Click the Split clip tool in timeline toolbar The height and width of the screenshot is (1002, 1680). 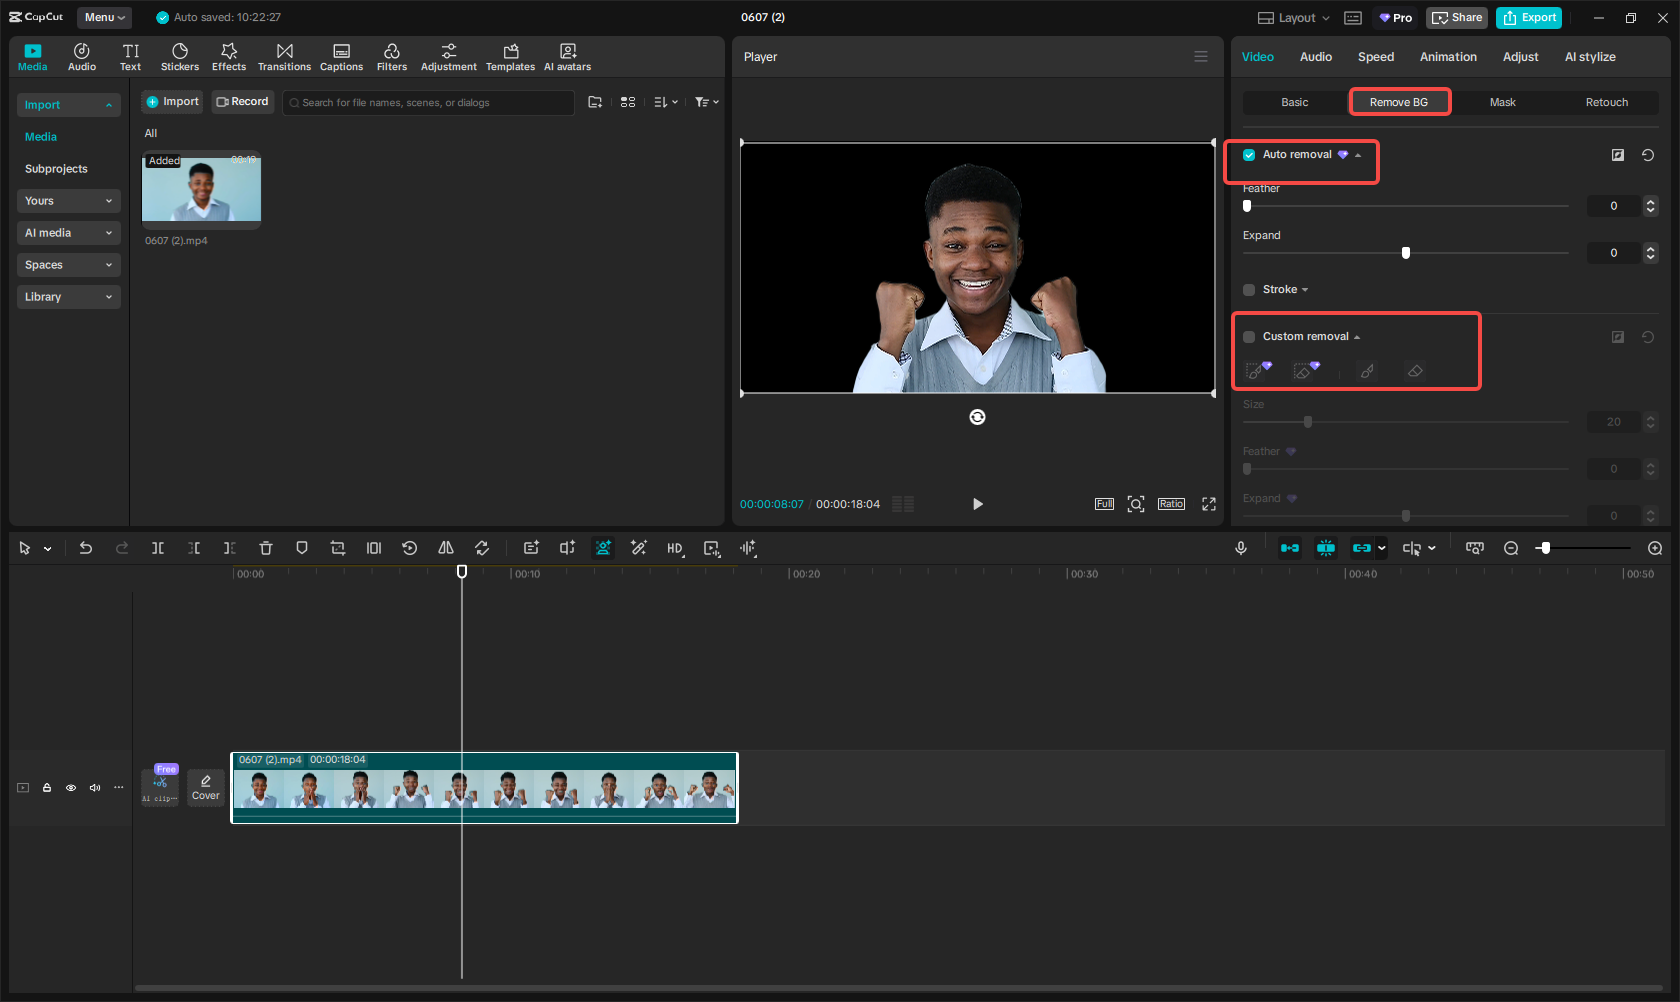pos(158,548)
